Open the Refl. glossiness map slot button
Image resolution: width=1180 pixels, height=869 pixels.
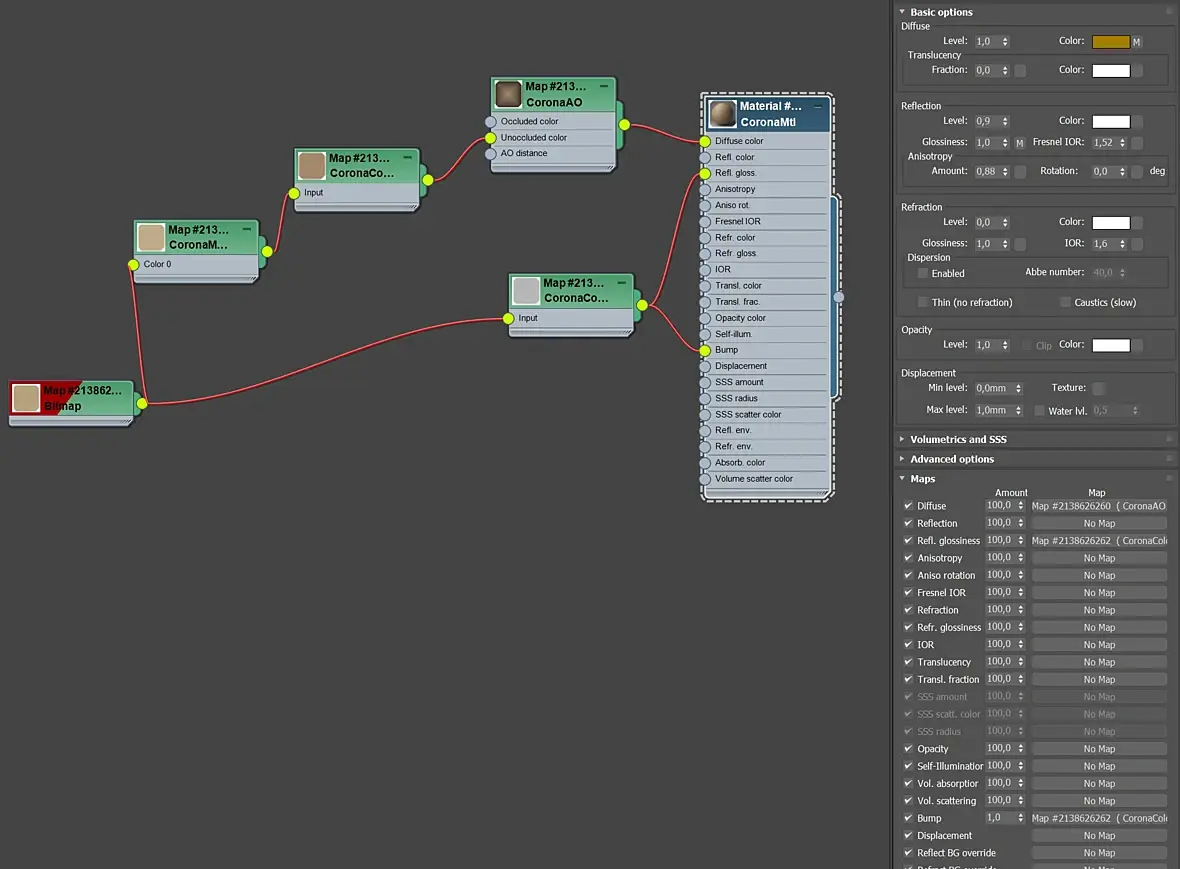[1099, 541]
